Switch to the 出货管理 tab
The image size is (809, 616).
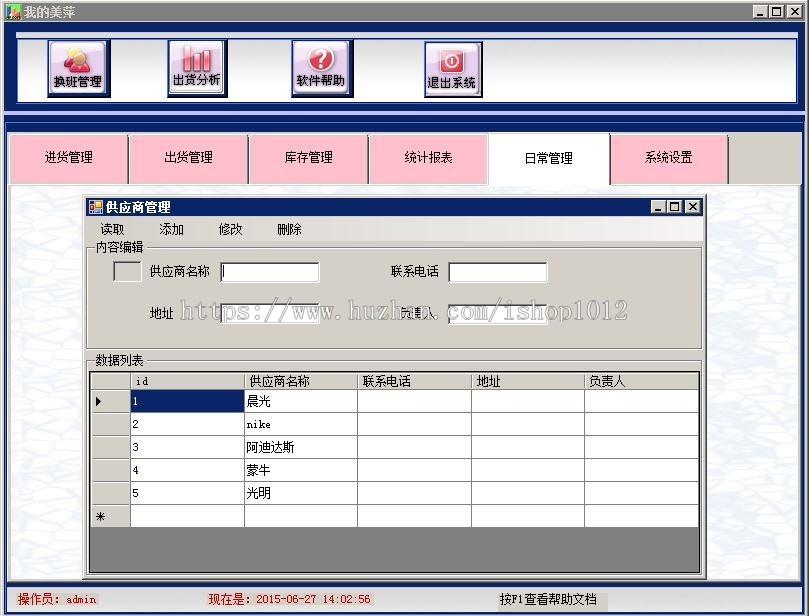(x=188, y=158)
